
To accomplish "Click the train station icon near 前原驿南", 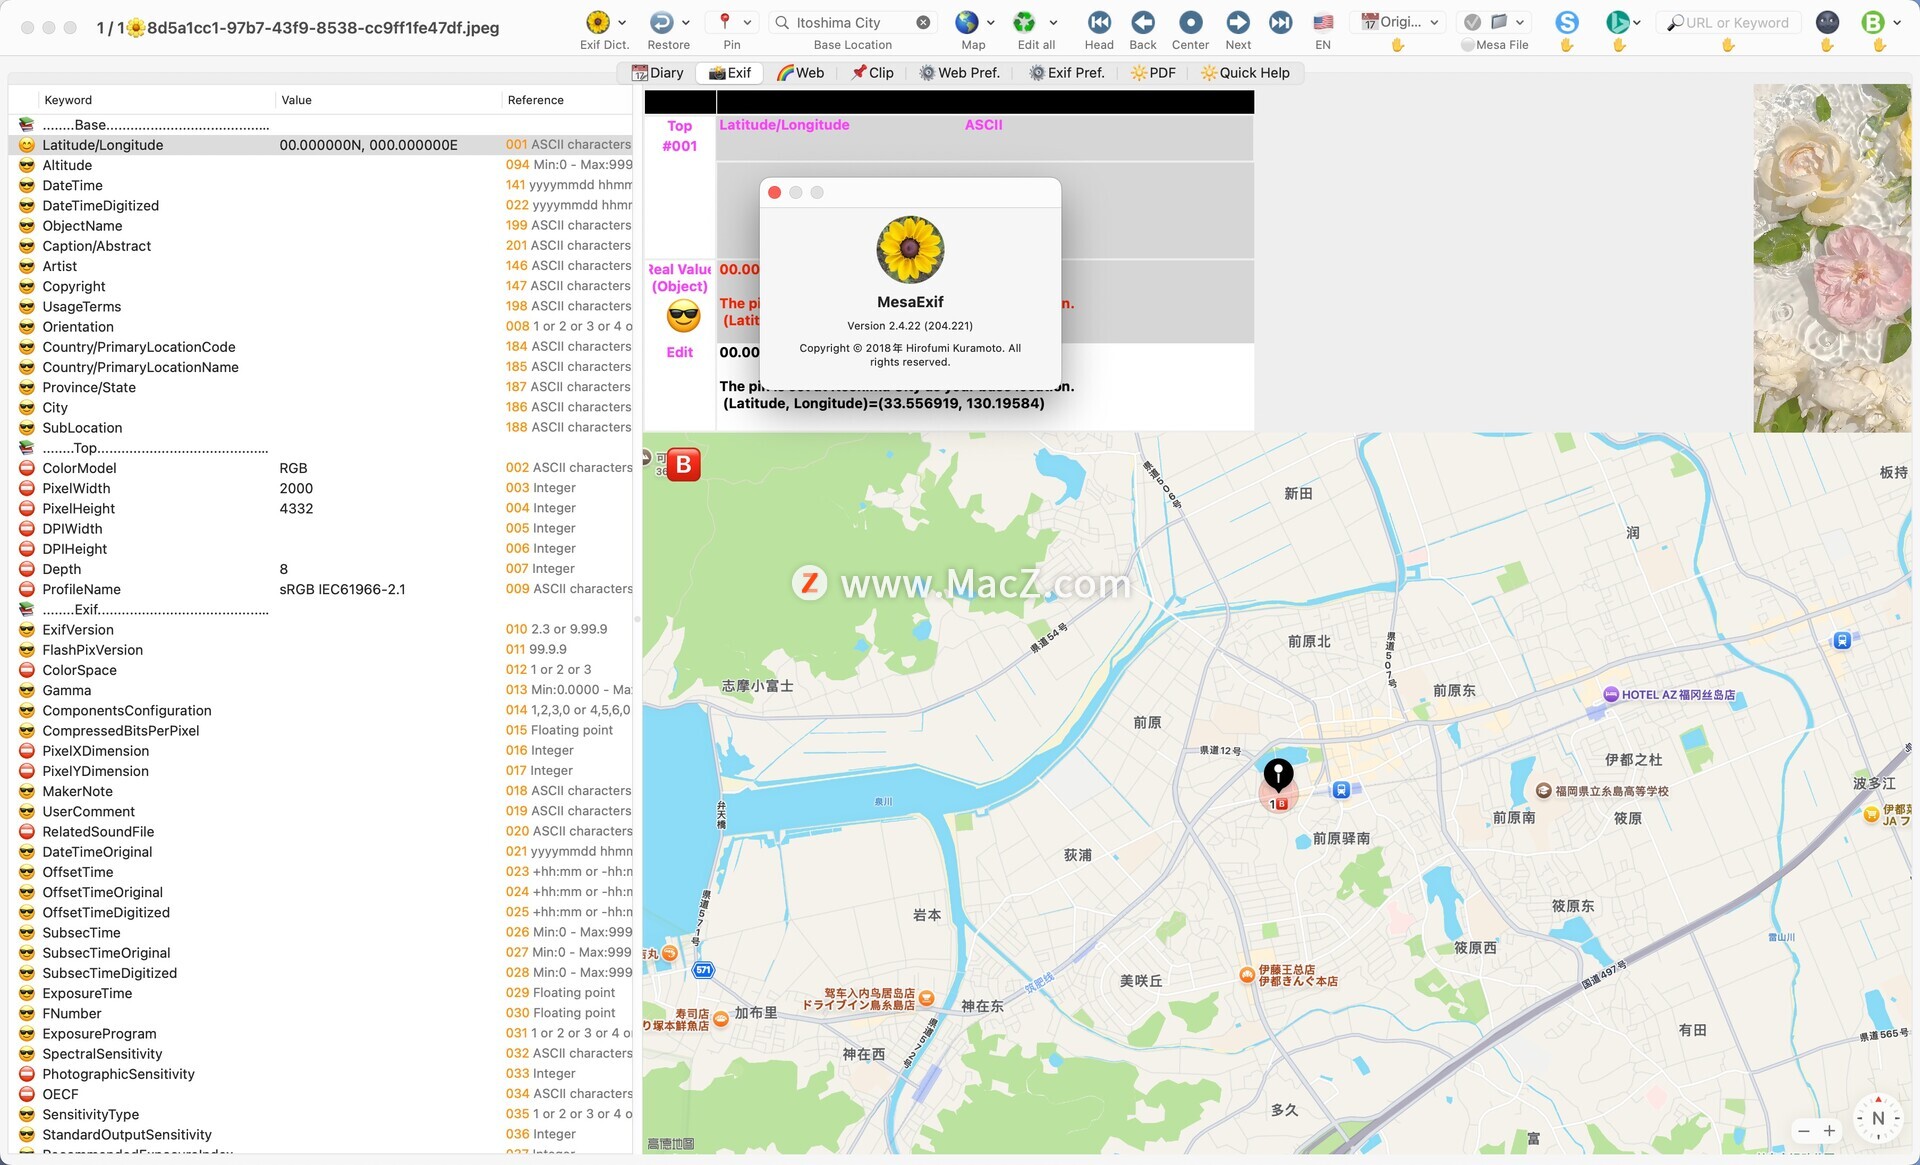I will 1341,790.
